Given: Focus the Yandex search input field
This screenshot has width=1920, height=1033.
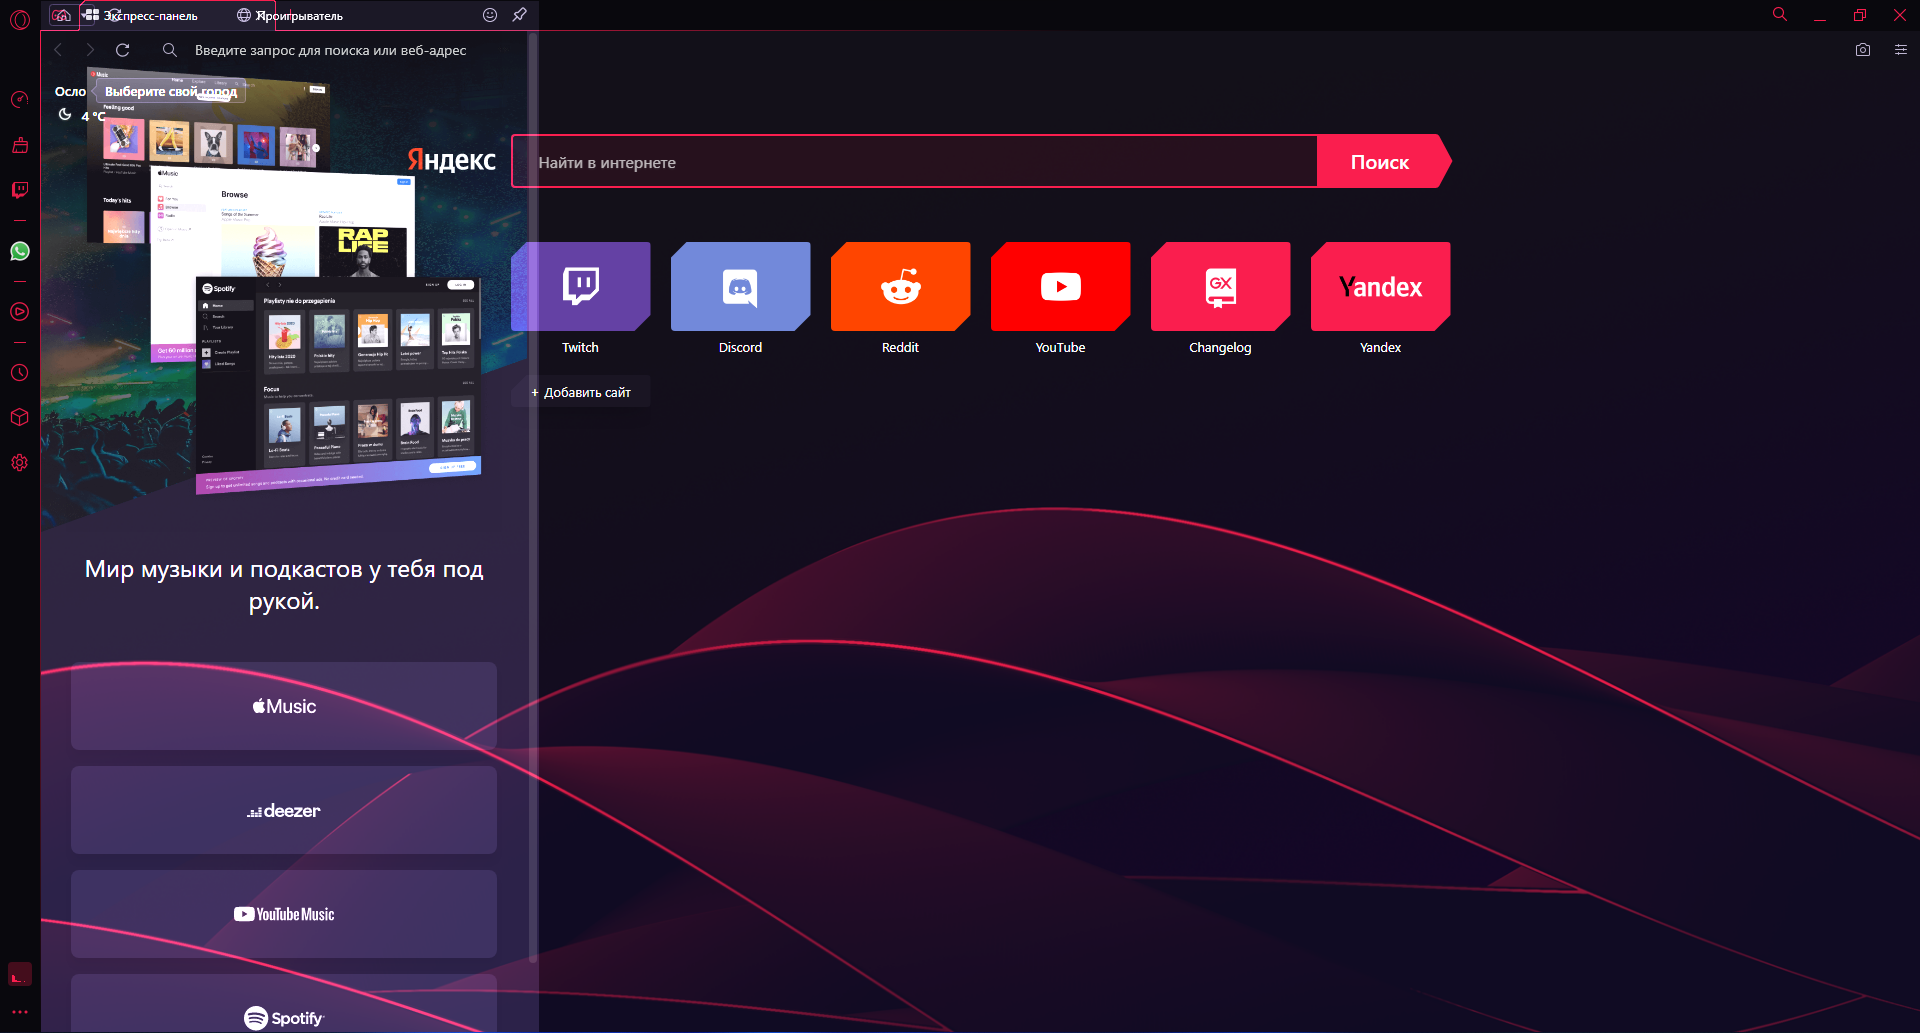Looking at the screenshot, I should click(914, 162).
